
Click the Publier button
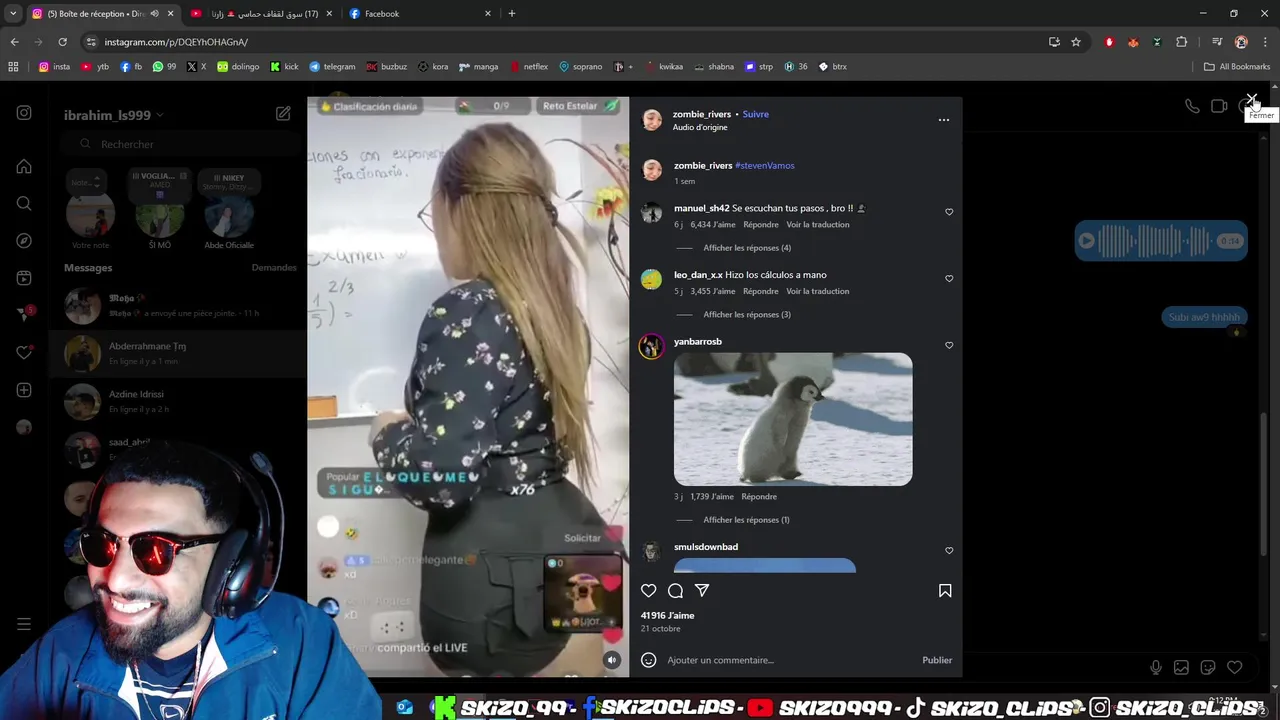937,660
